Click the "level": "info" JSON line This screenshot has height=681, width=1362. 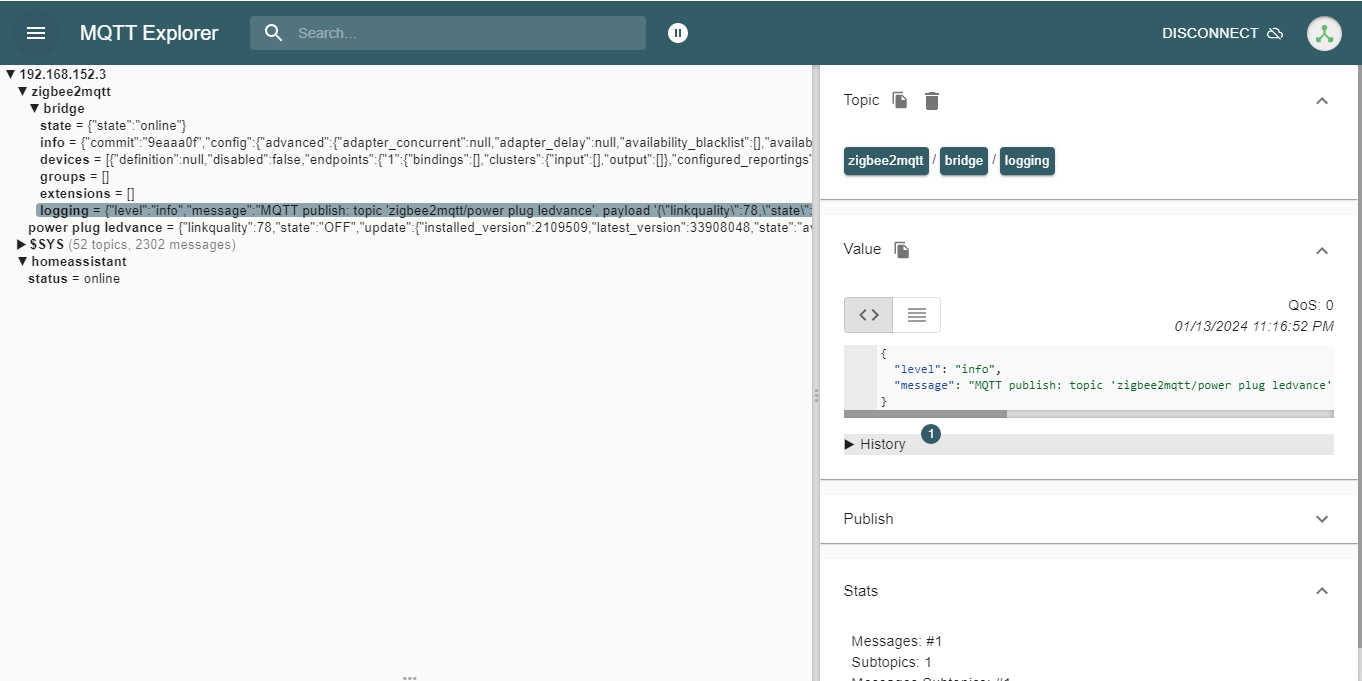click(948, 369)
